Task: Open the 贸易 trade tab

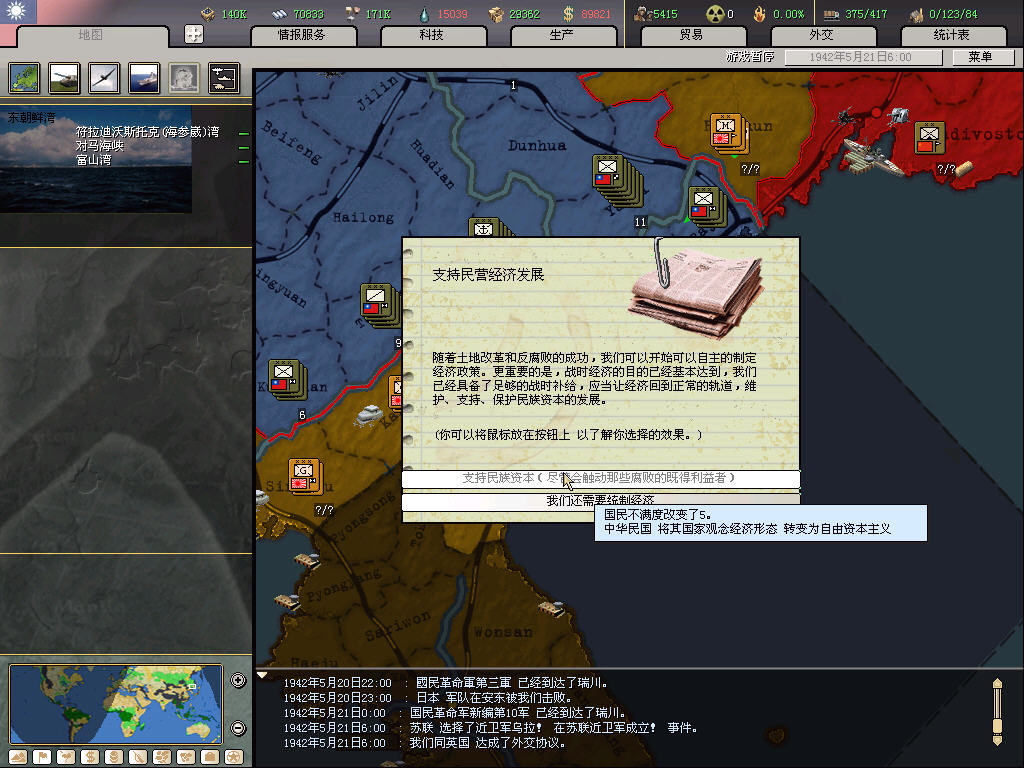Action: [x=693, y=35]
